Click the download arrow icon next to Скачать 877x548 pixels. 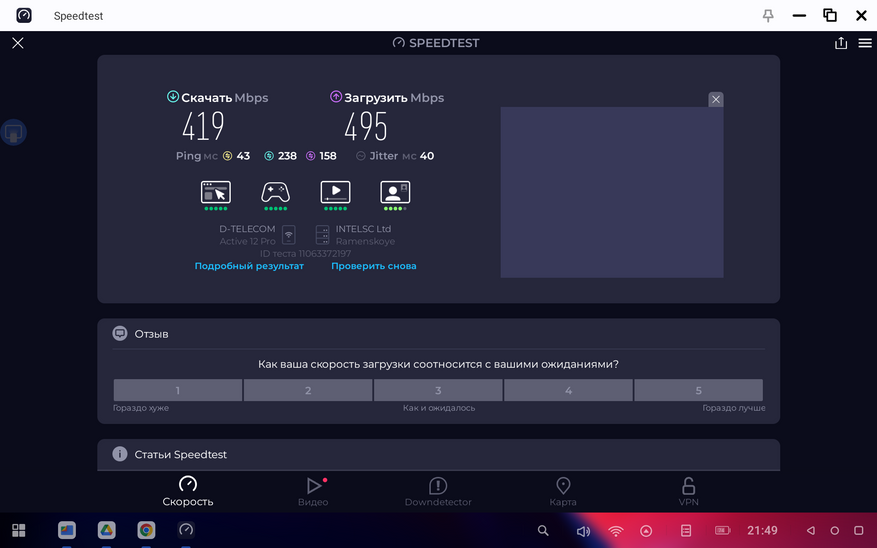tap(173, 96)
